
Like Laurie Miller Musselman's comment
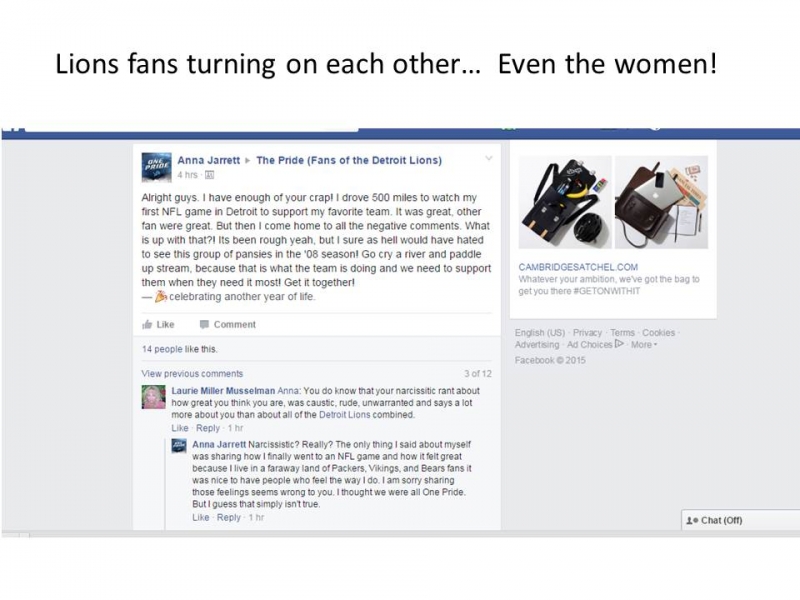tap(179, 428)
